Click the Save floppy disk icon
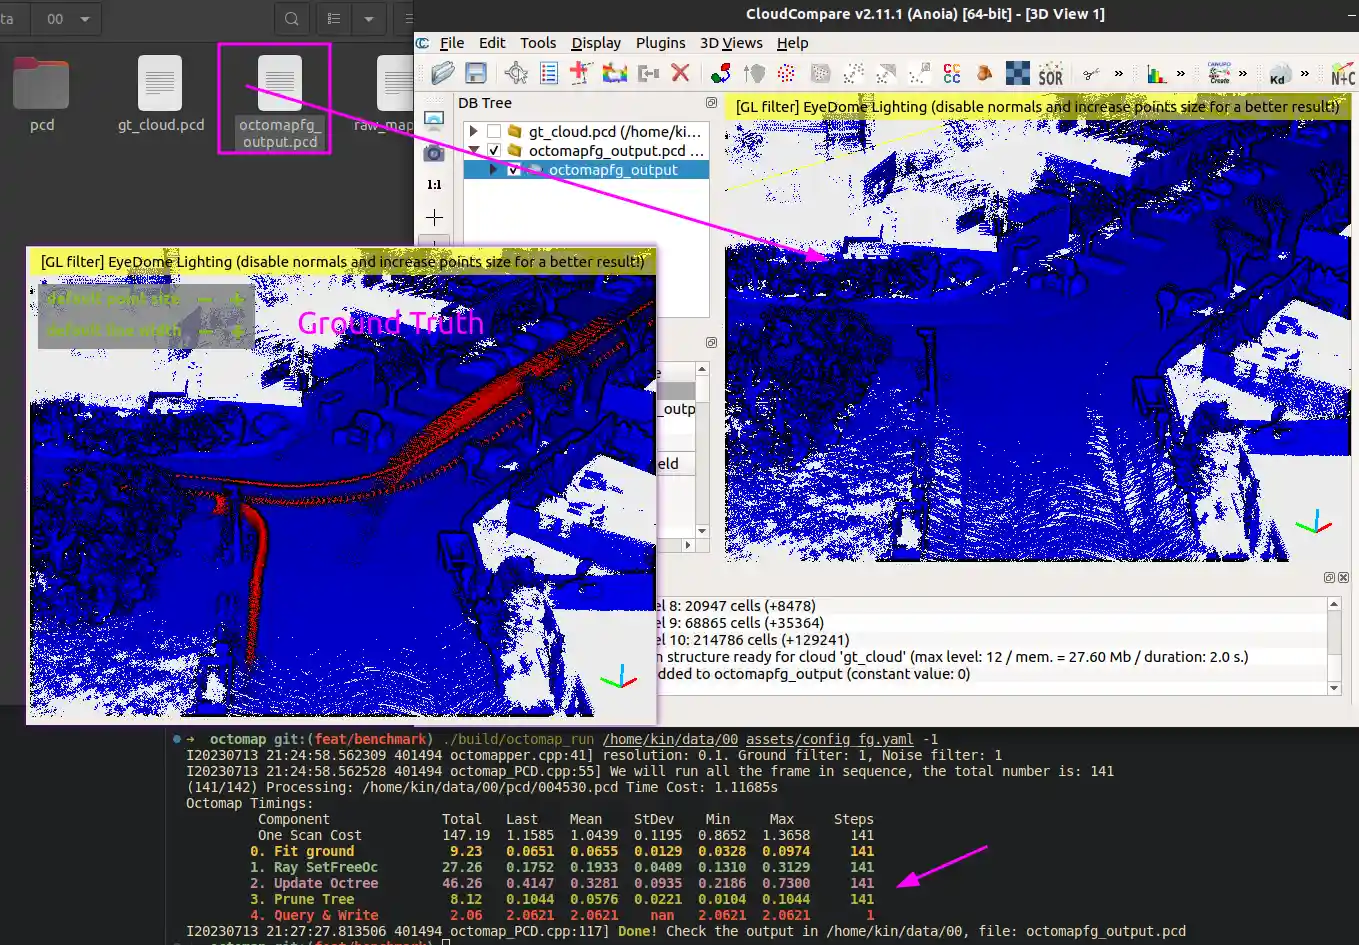 476,74
